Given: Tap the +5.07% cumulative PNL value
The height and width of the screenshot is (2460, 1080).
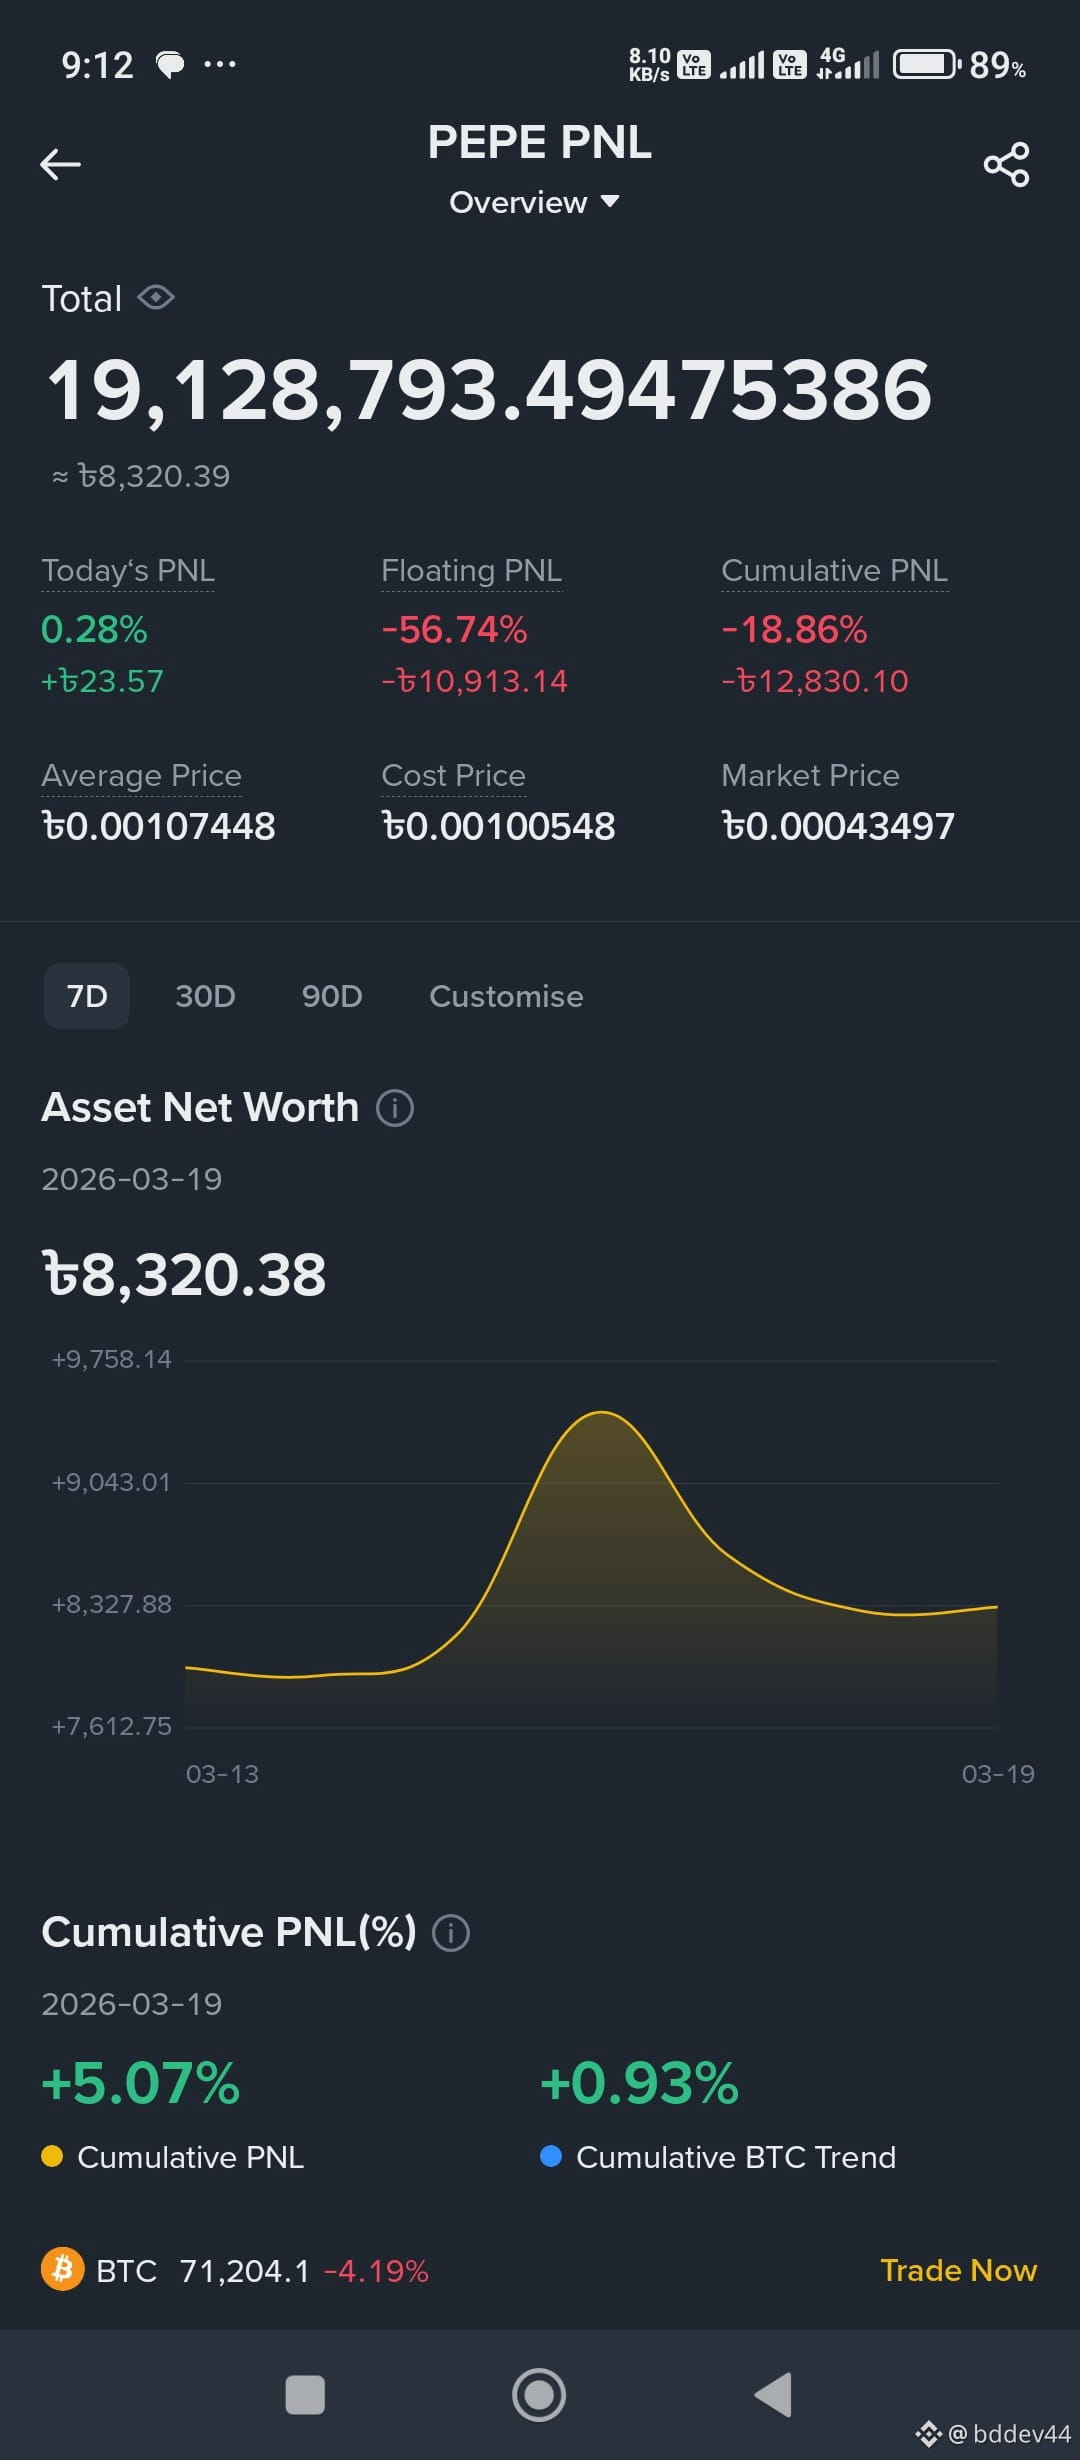Looking at the screenshot, I should click(140, 2083).
